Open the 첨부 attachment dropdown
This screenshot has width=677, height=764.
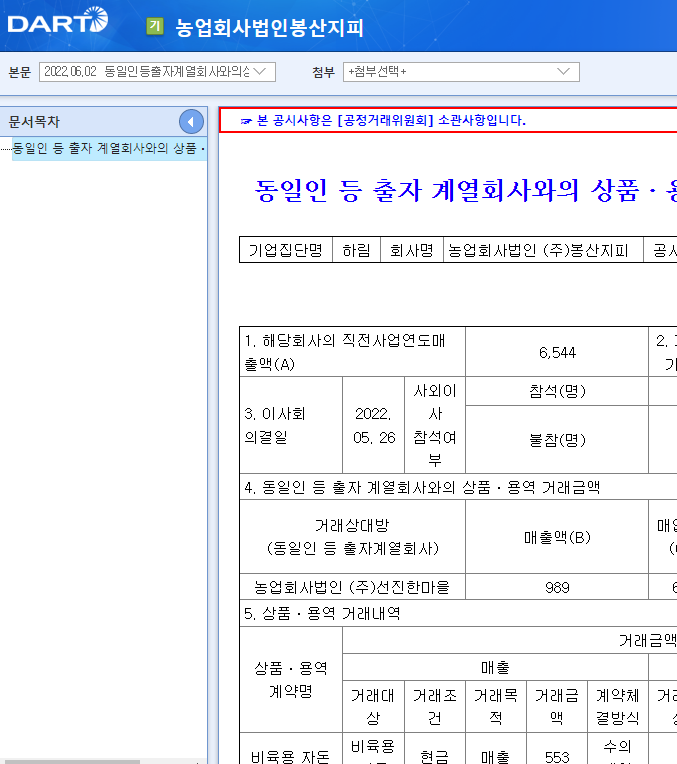coord(461,72)
